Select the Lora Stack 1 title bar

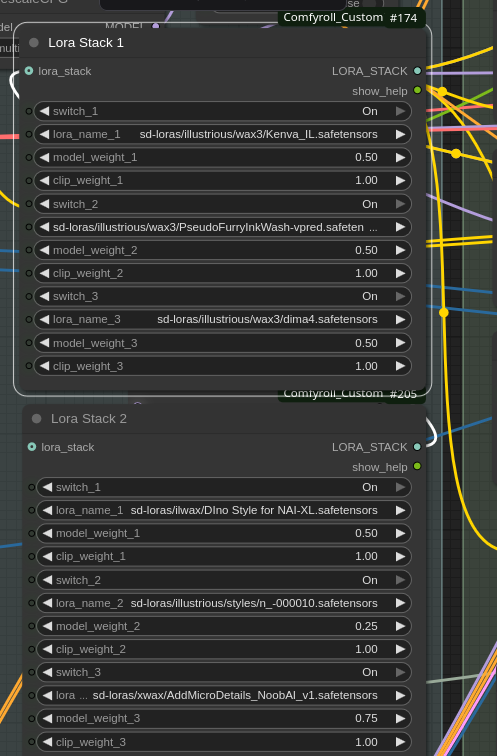tap(222, 42)
